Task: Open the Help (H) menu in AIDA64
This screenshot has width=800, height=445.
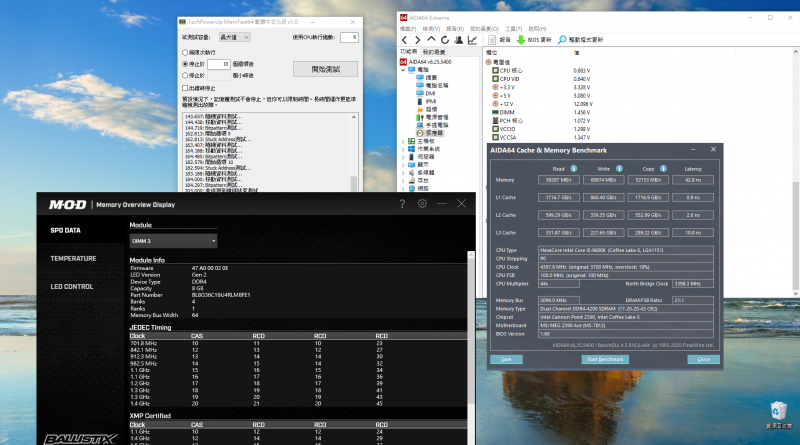Action: [537, 29]
